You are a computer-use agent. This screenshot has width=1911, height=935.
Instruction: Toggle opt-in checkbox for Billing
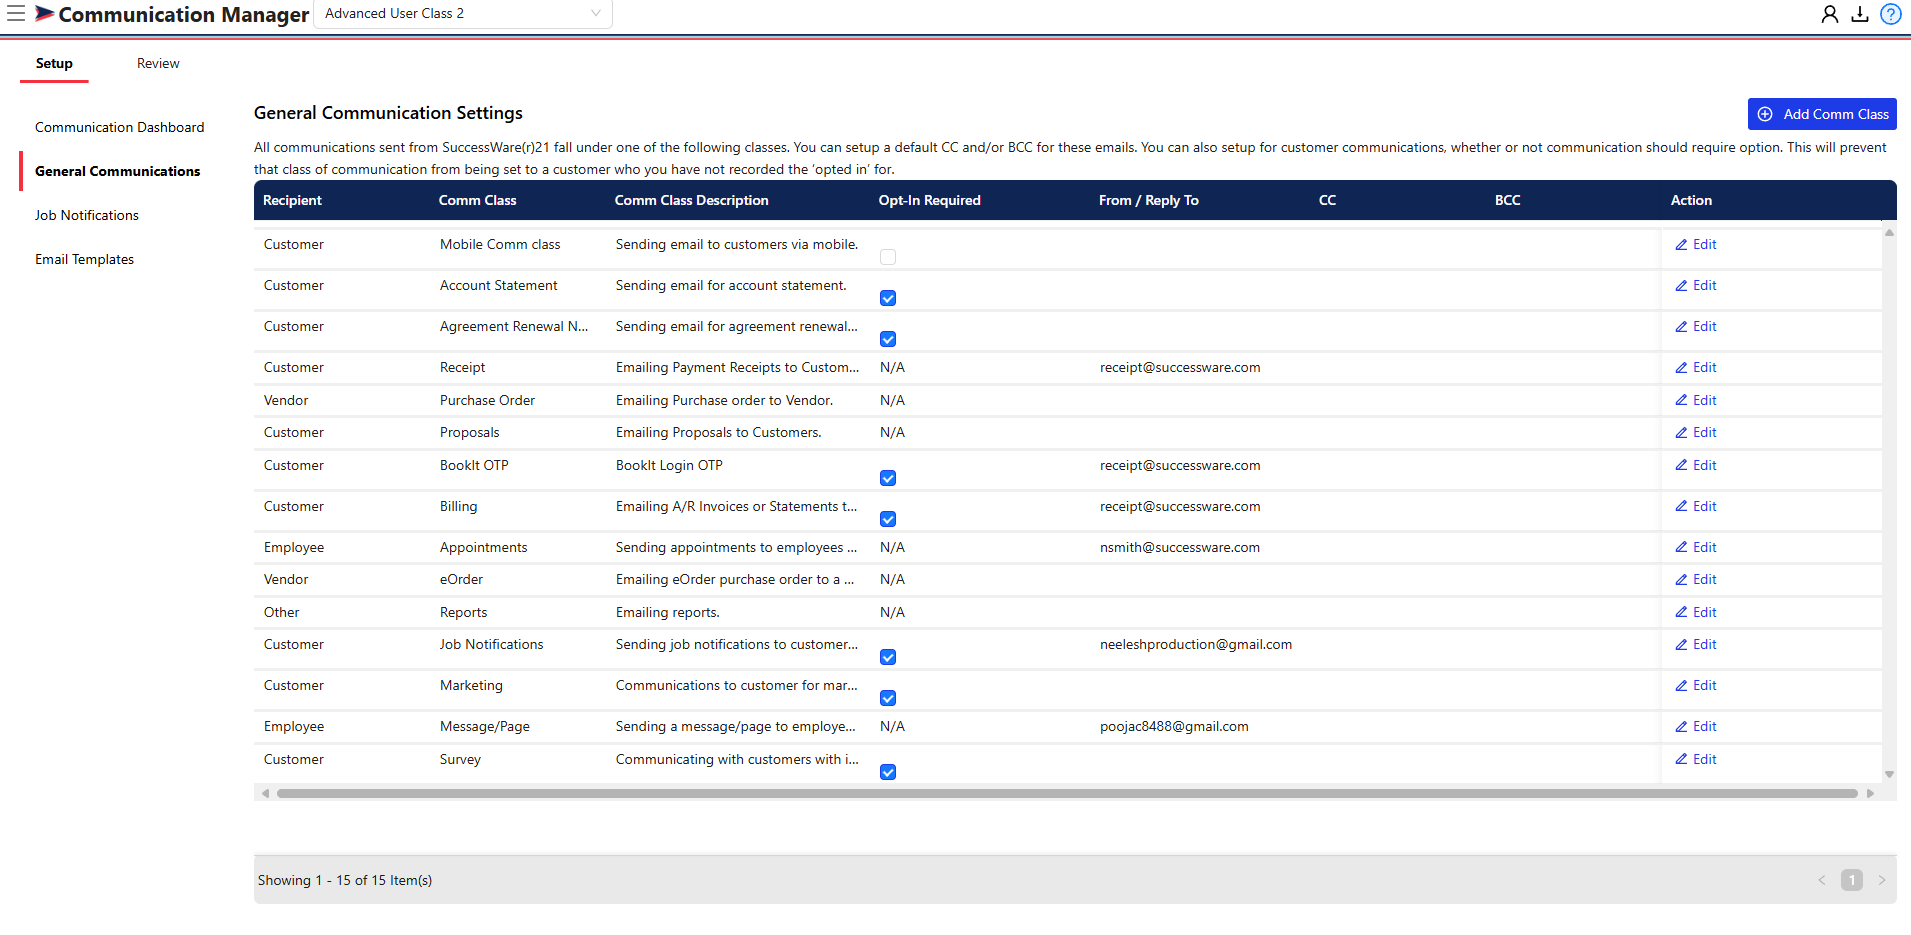[x=888, y=519]
